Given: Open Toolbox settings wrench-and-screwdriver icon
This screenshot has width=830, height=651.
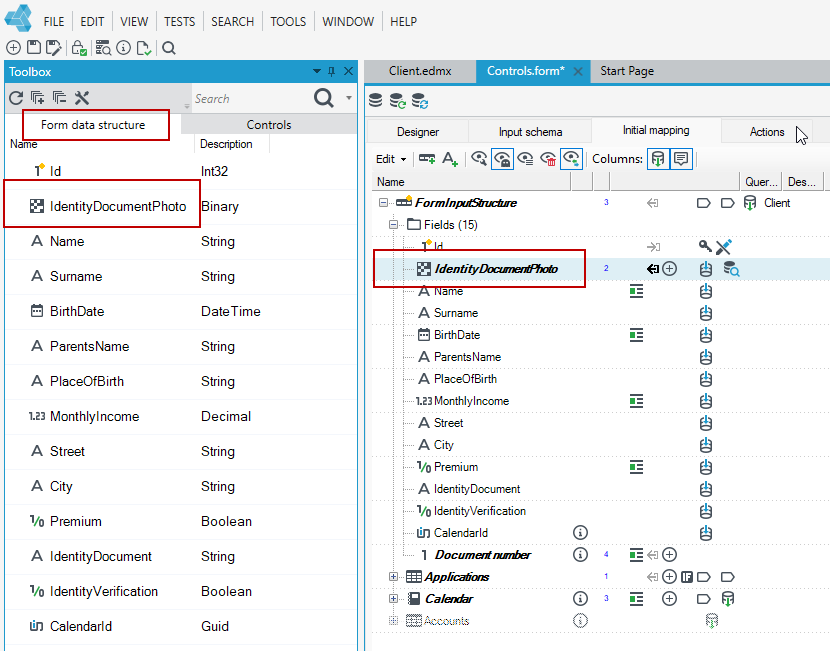Looking at the screenshot, I should click(82, 98).
